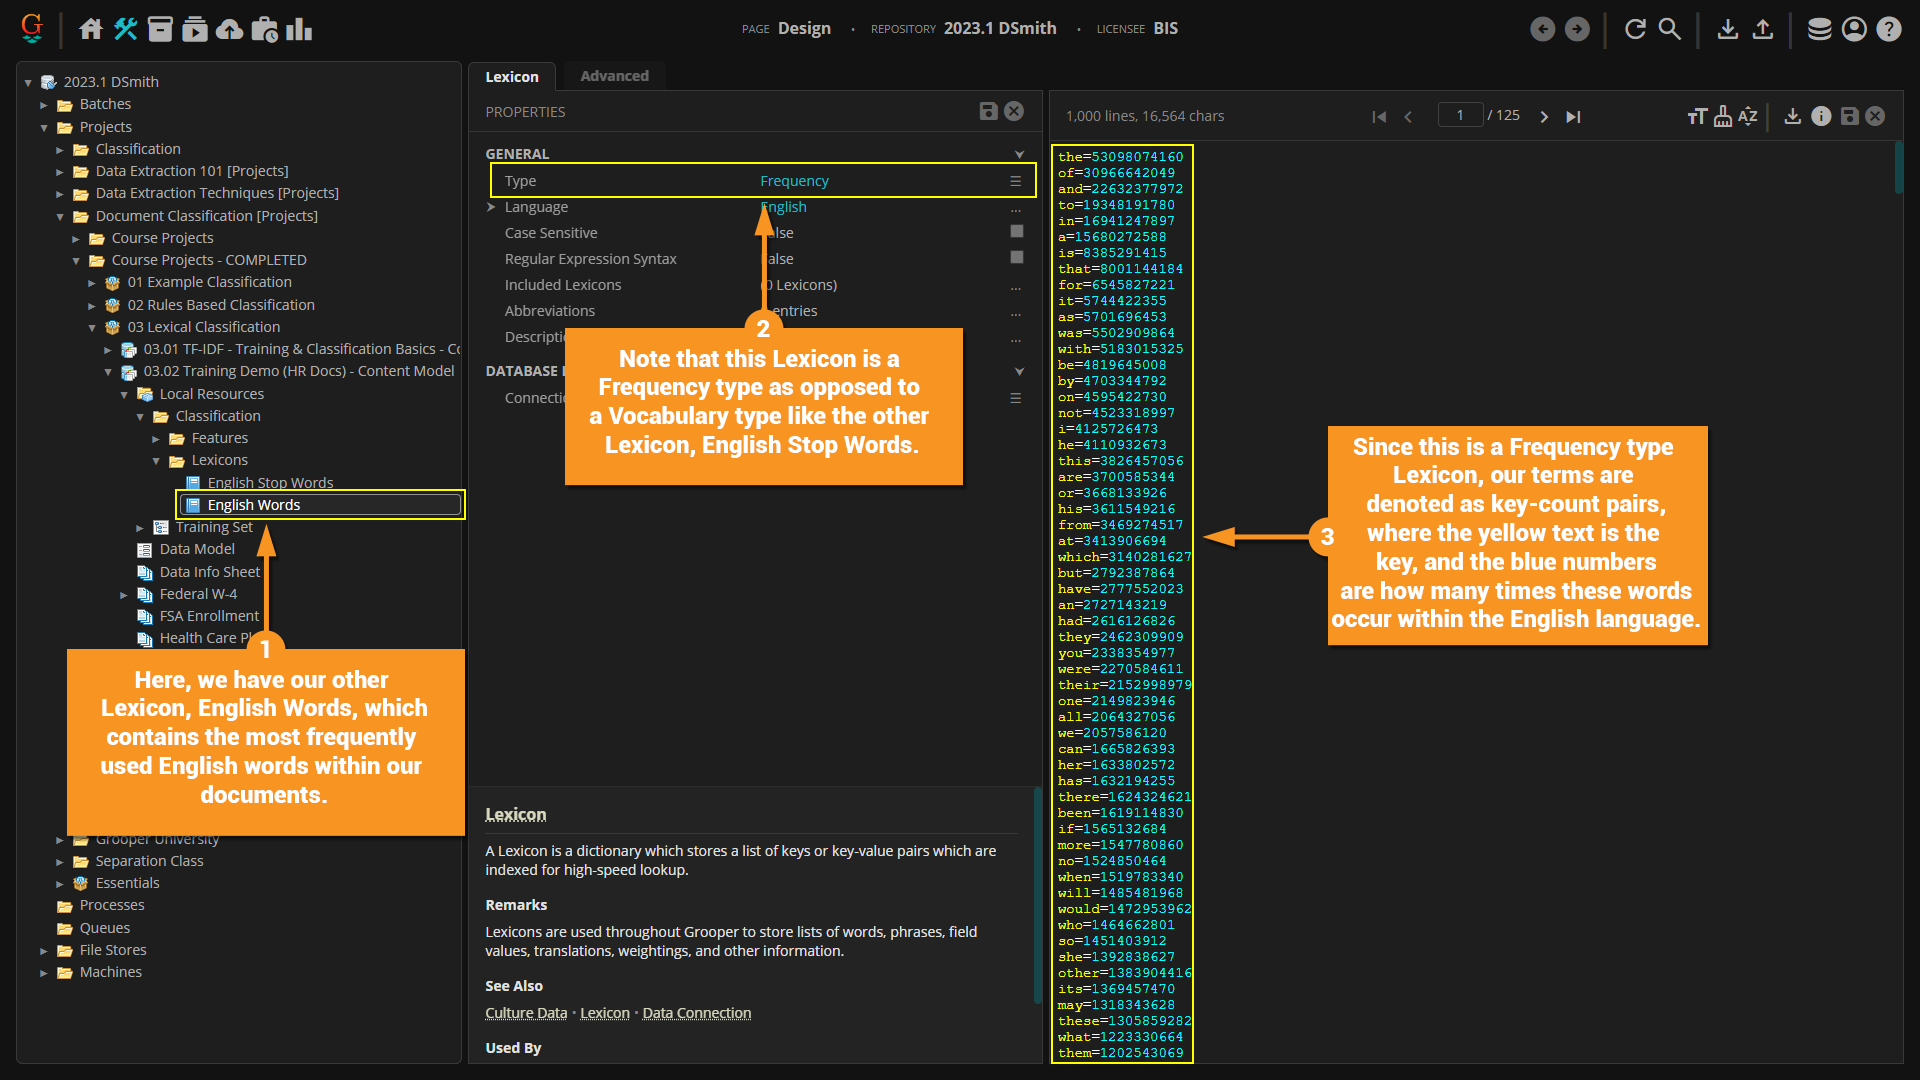
Task: Click the sort A-Z icon in editor
Action: click(1748, 116)
